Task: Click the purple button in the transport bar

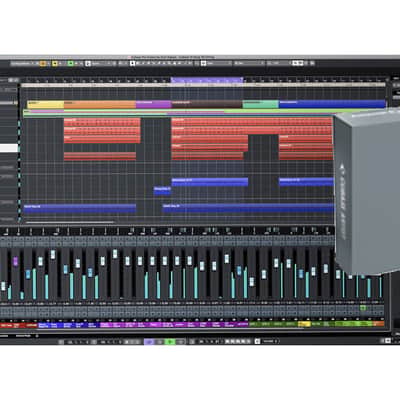Action: [x=150, y=342]
